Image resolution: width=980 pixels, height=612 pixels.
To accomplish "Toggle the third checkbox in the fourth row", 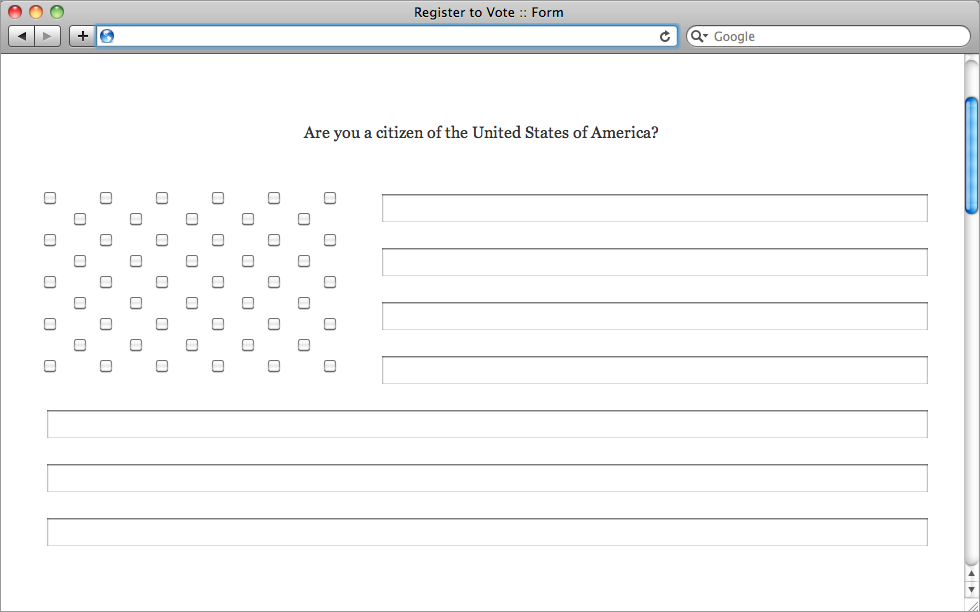I will tap(192, 261).
